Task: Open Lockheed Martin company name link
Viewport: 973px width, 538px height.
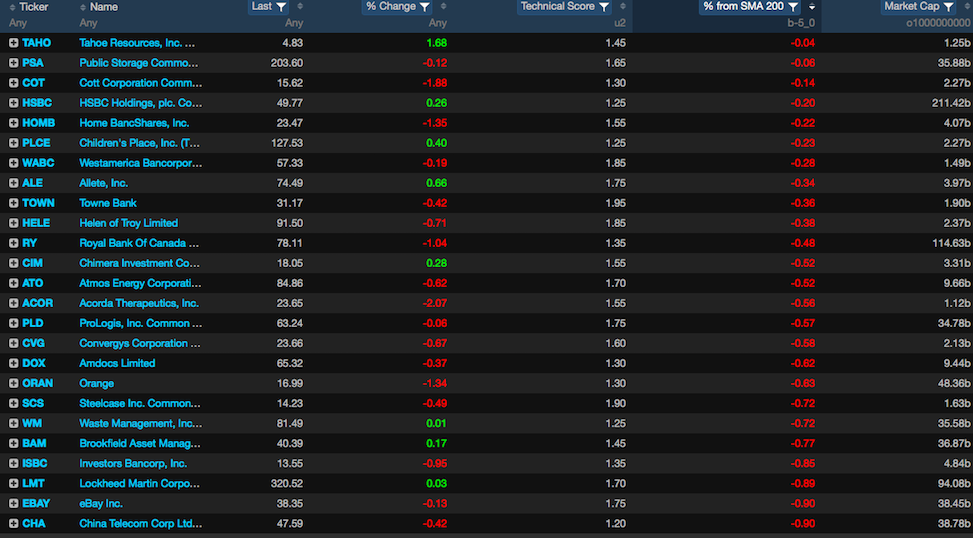Action: (x=140, y=483)
